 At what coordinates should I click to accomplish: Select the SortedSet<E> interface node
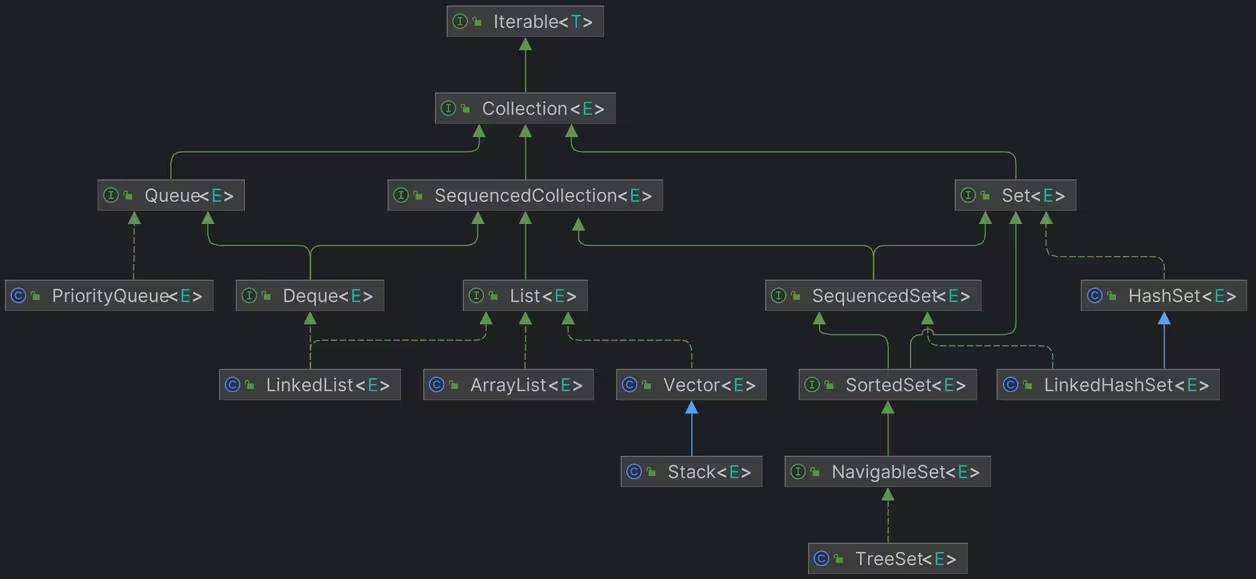[887, 385]
